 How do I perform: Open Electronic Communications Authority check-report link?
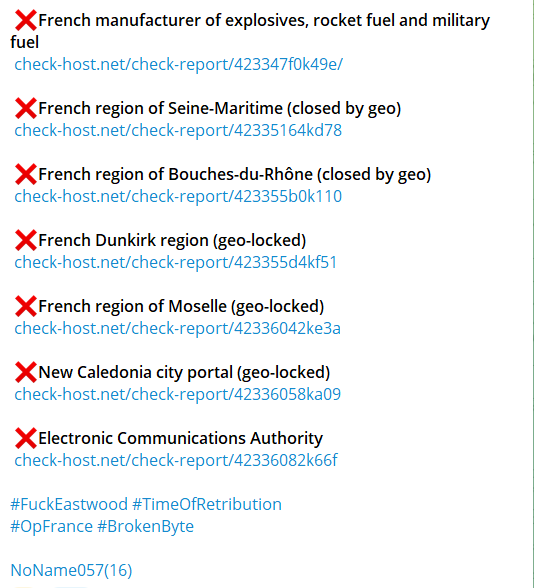click(x=176, y=460)
